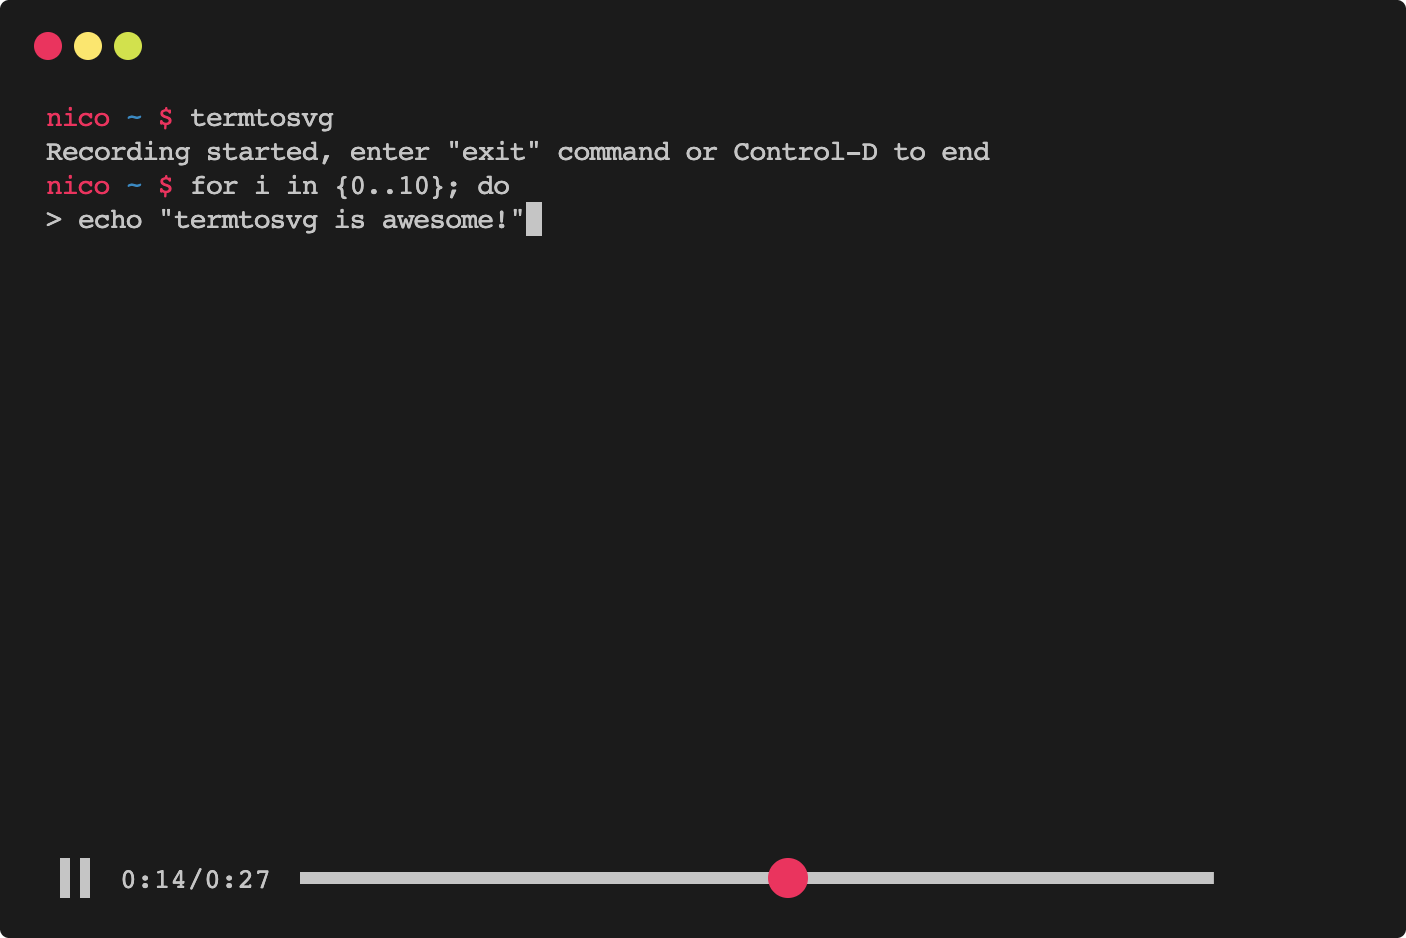Click the first pink nico prompt
This screenshot has width=1406, height=938.
click(78, 118)
